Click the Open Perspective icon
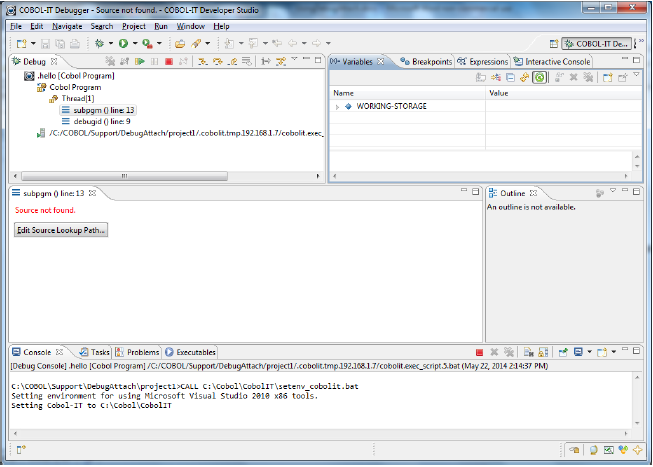Image resolution: width=653 pixels, height=467 pixels. click(x=553, y=44)
